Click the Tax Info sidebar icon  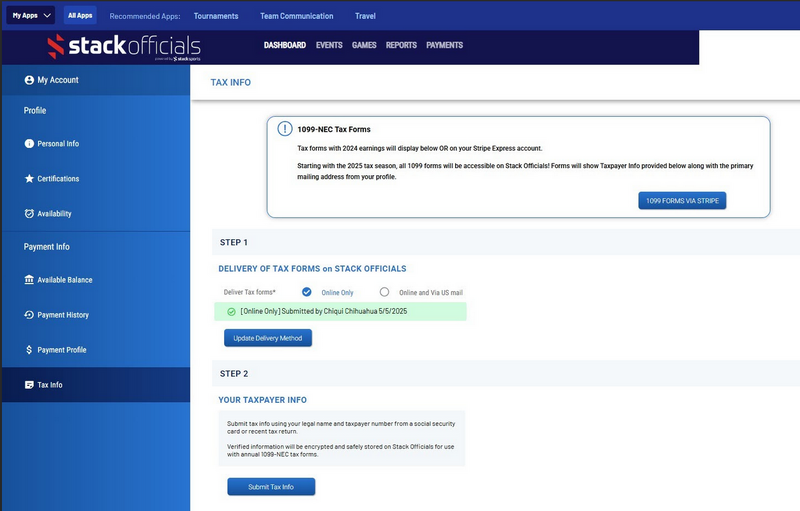29,385
